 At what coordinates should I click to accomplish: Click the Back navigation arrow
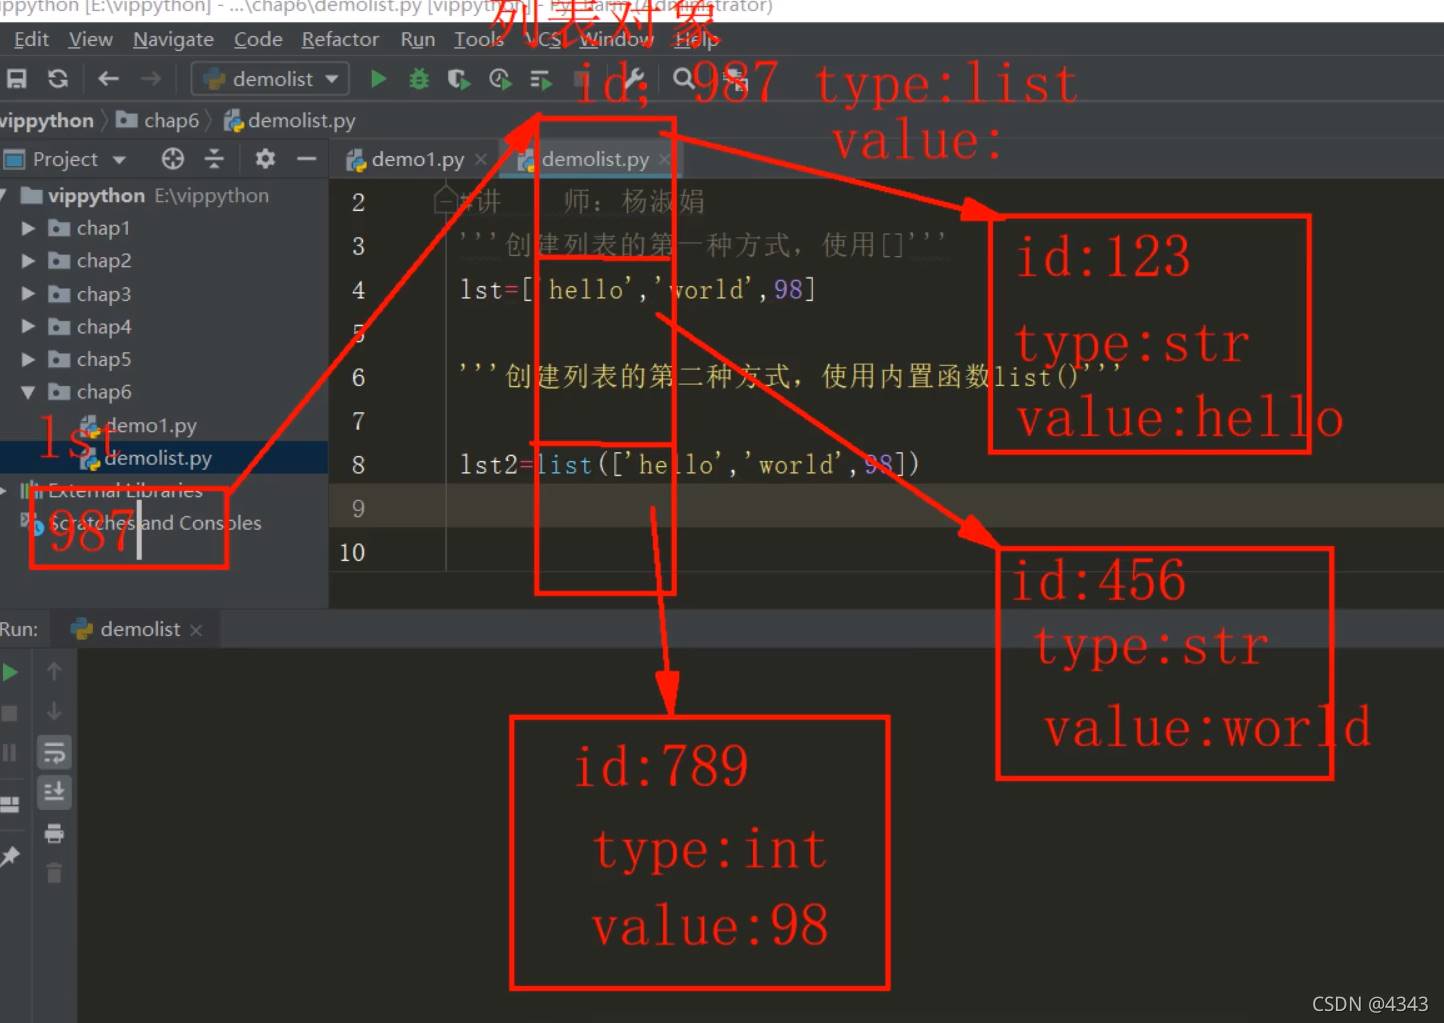[x=108, y=79]
